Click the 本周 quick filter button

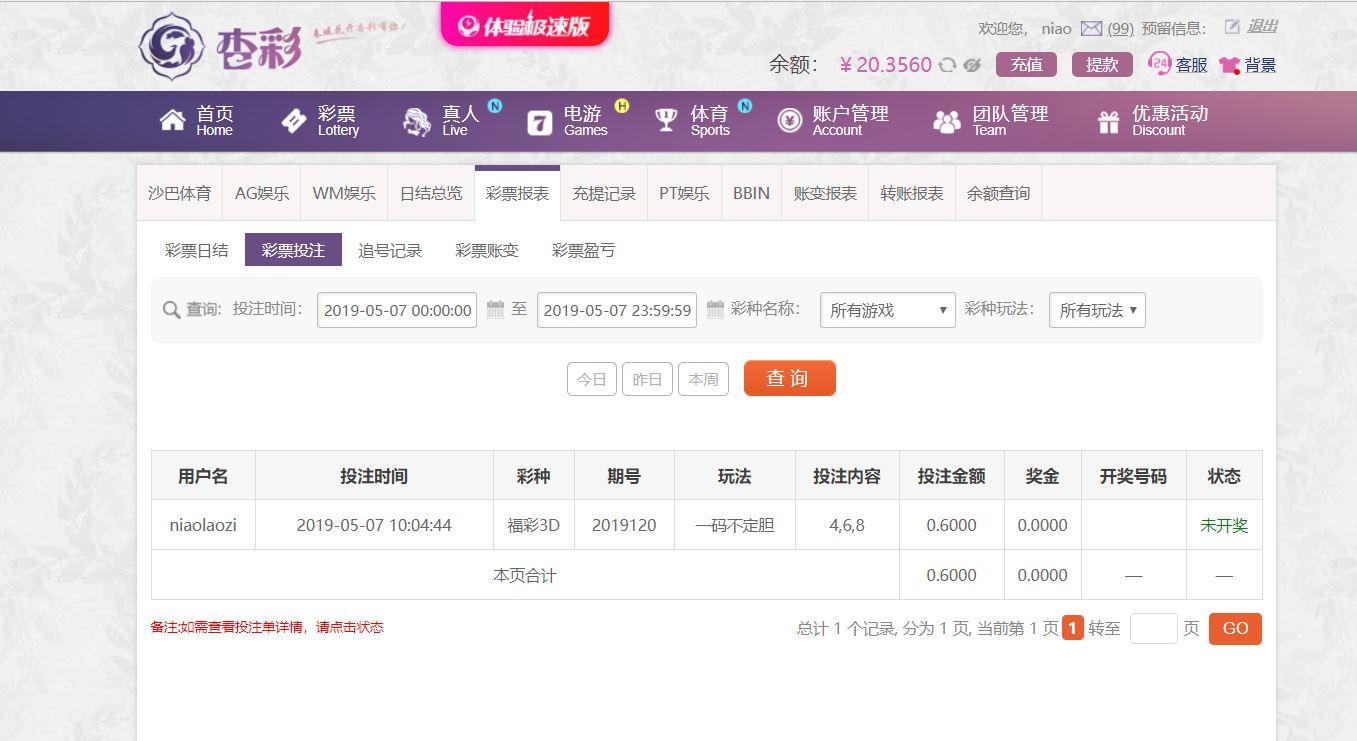point(703,379)
